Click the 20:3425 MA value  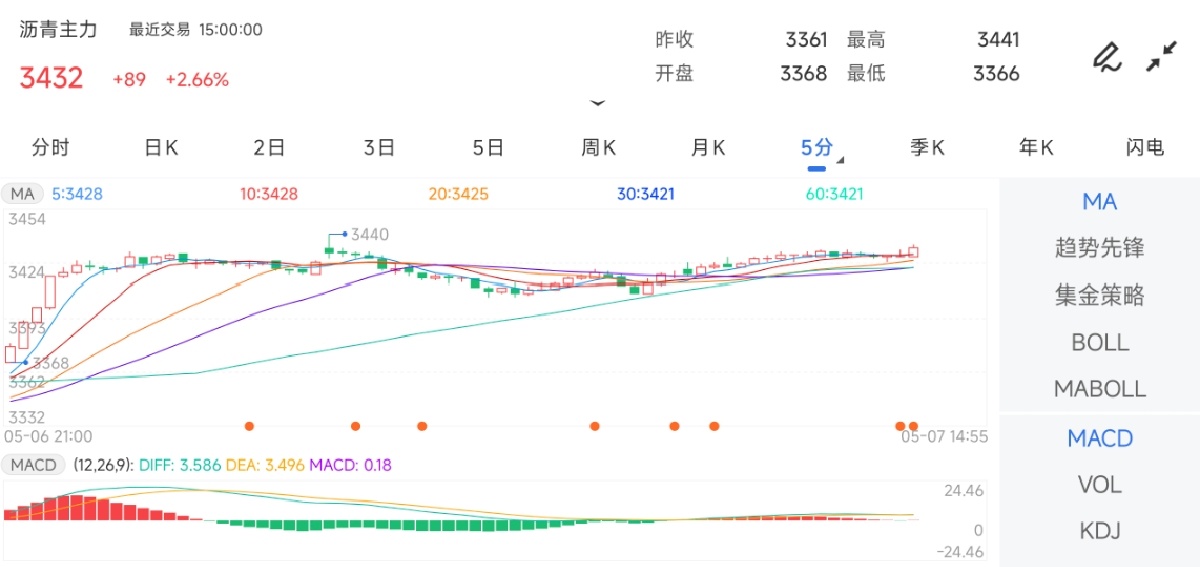(458, 194)
